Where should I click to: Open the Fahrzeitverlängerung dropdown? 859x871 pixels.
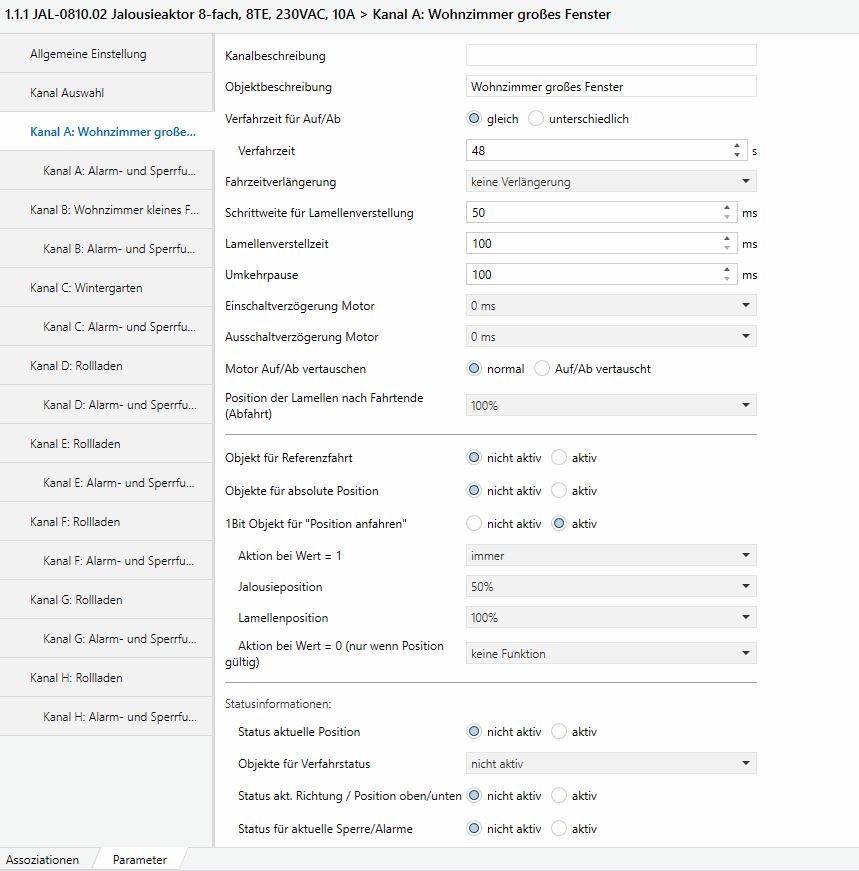pos(611,182)
